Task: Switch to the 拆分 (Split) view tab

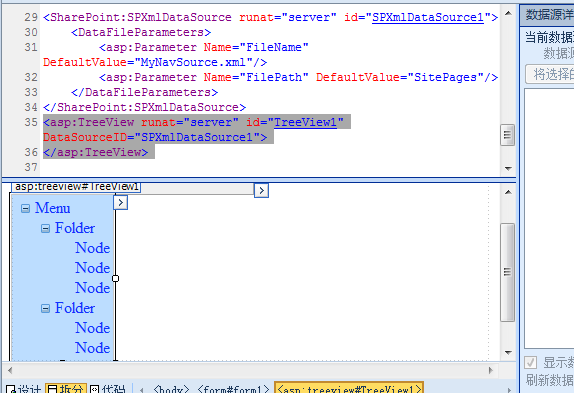Action: click(x=66, y=389)
